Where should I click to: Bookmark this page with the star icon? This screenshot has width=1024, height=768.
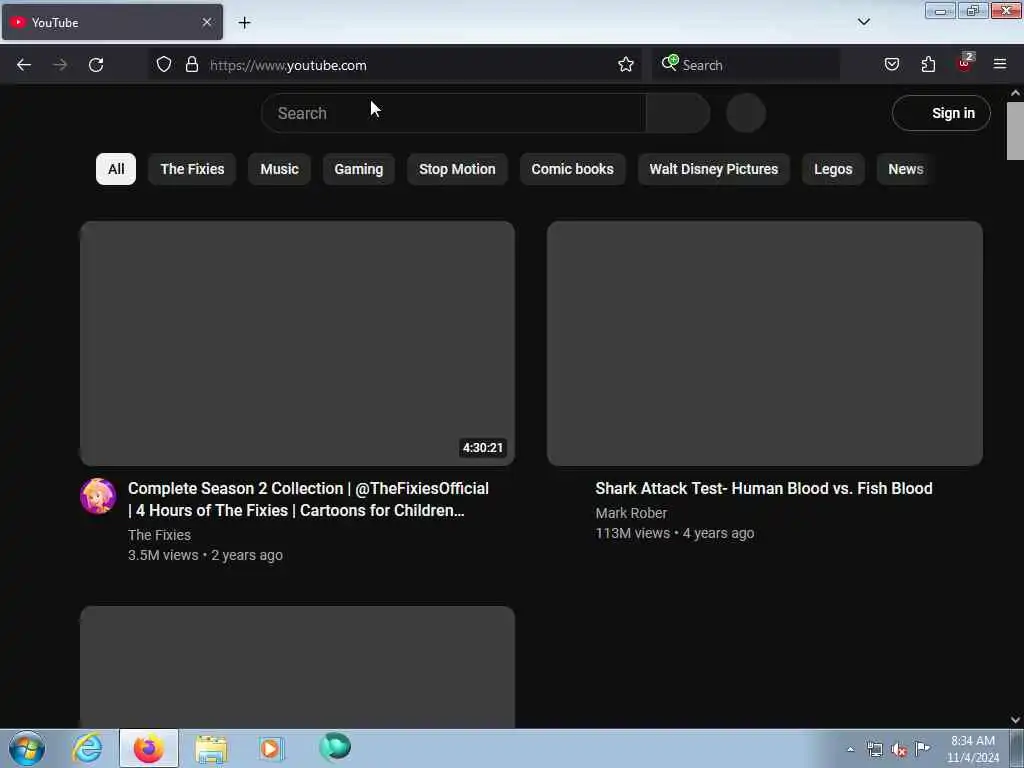tap(626, 64)
